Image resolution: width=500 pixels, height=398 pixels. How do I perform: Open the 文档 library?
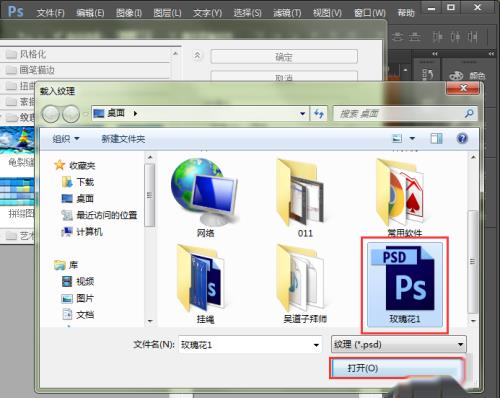(x=78, y=315)
